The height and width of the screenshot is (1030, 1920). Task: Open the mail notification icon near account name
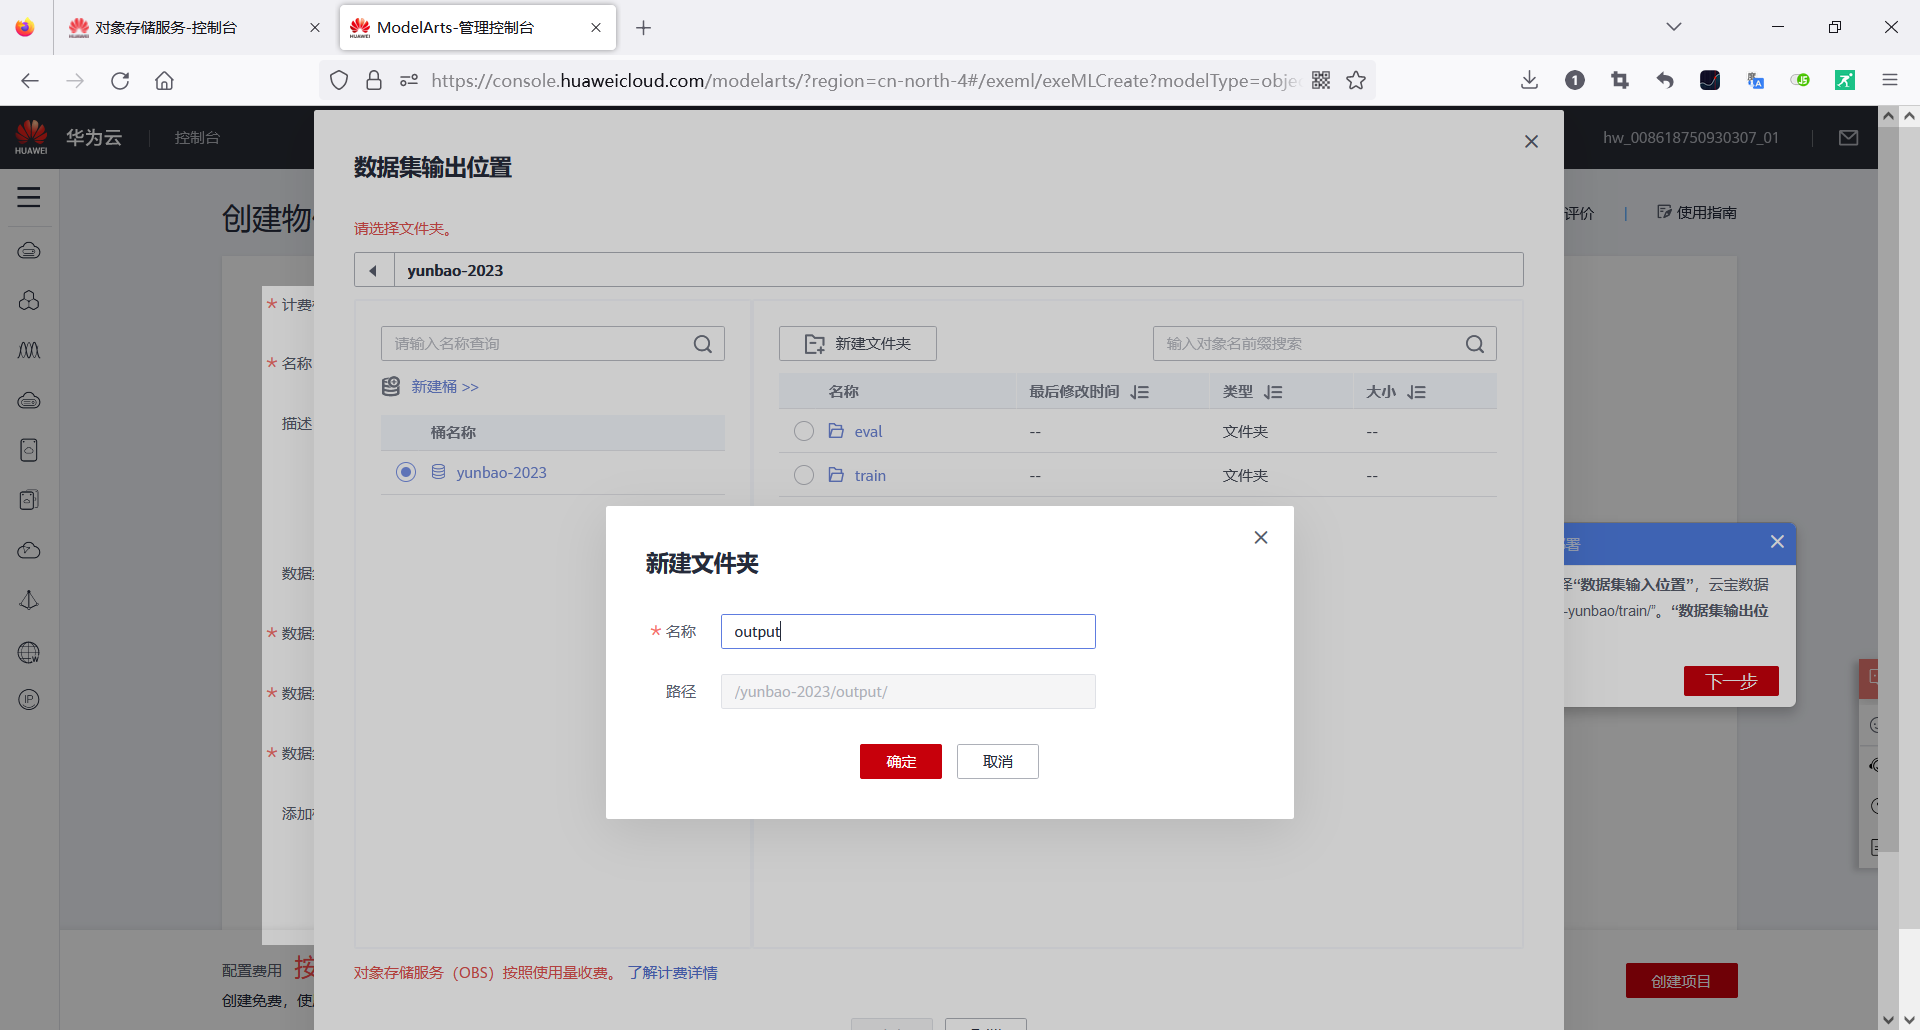(1848, 137)
